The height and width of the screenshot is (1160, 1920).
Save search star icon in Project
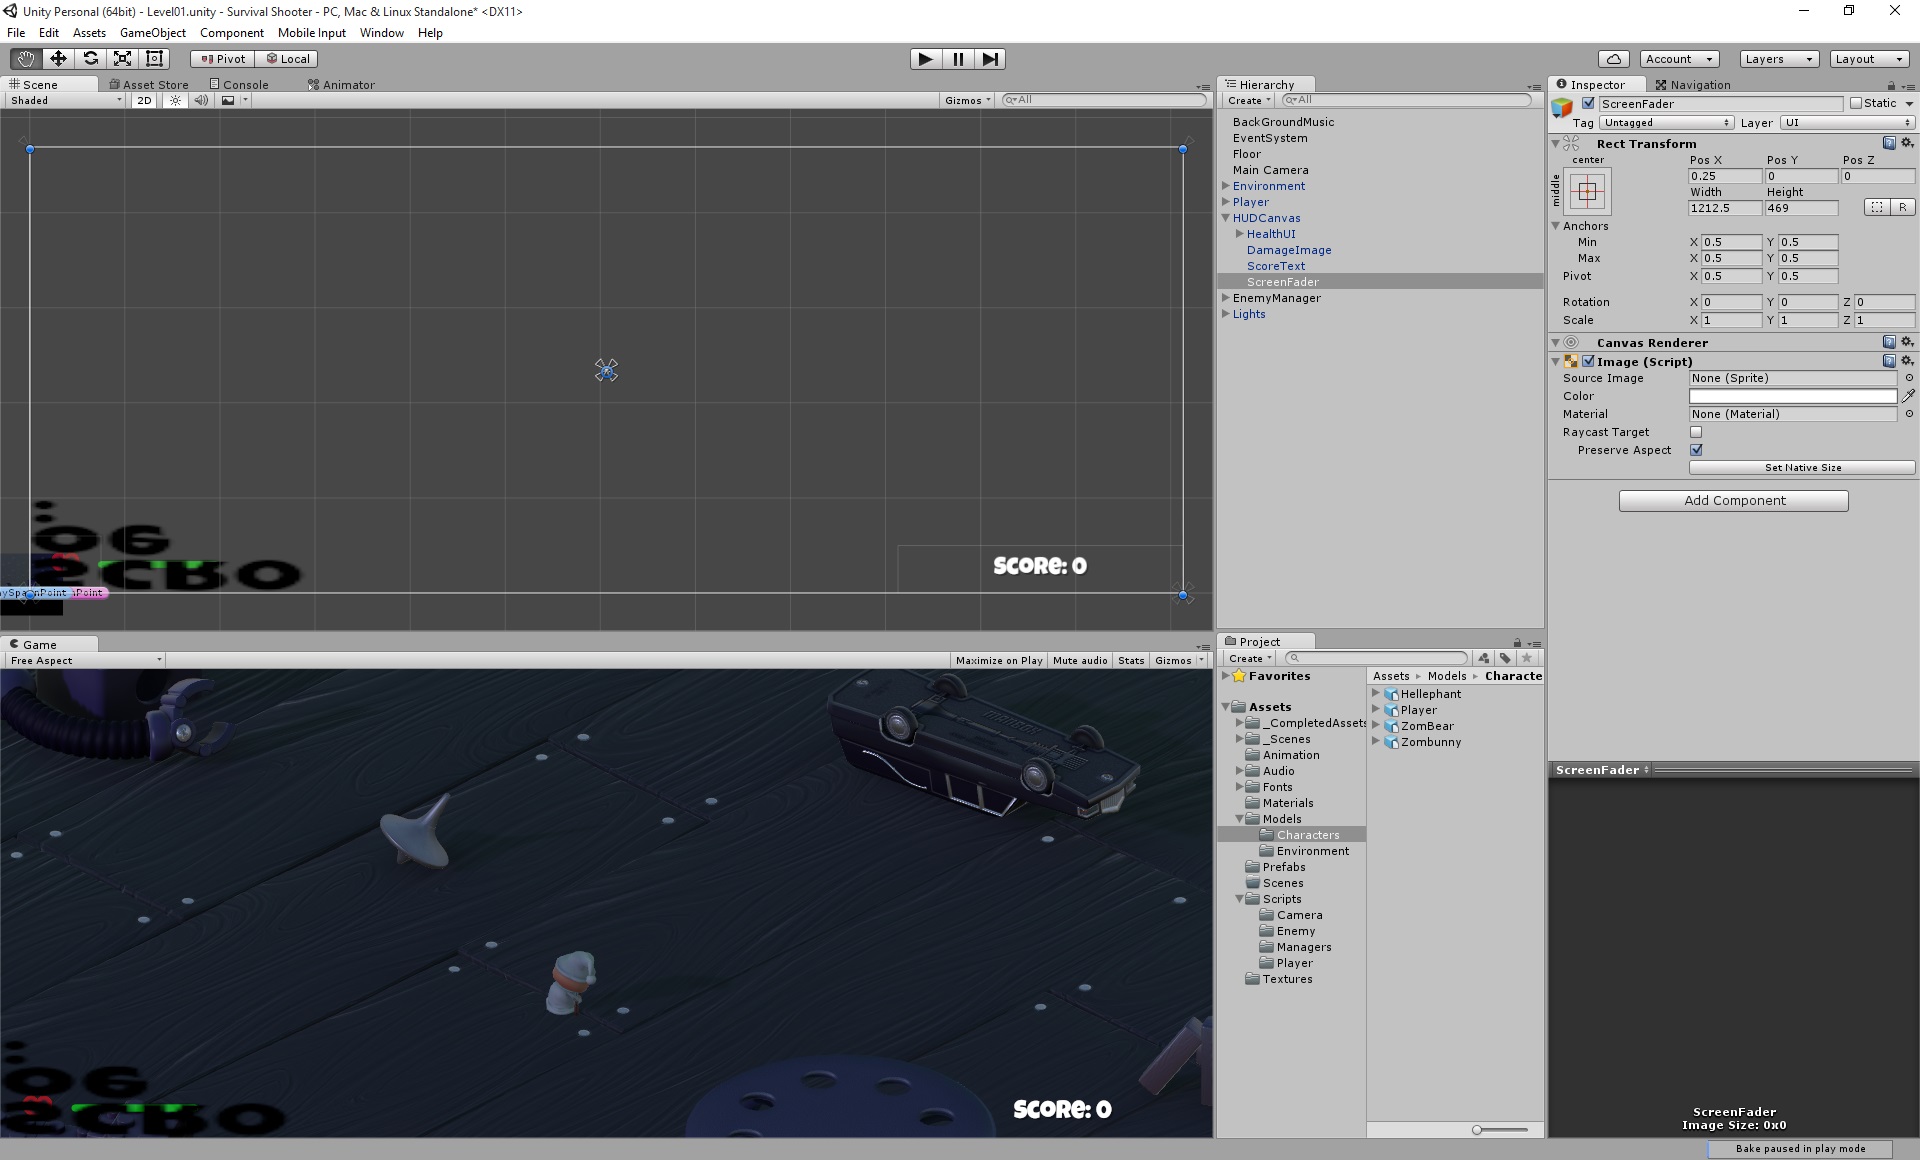[x=1527, y=658]
